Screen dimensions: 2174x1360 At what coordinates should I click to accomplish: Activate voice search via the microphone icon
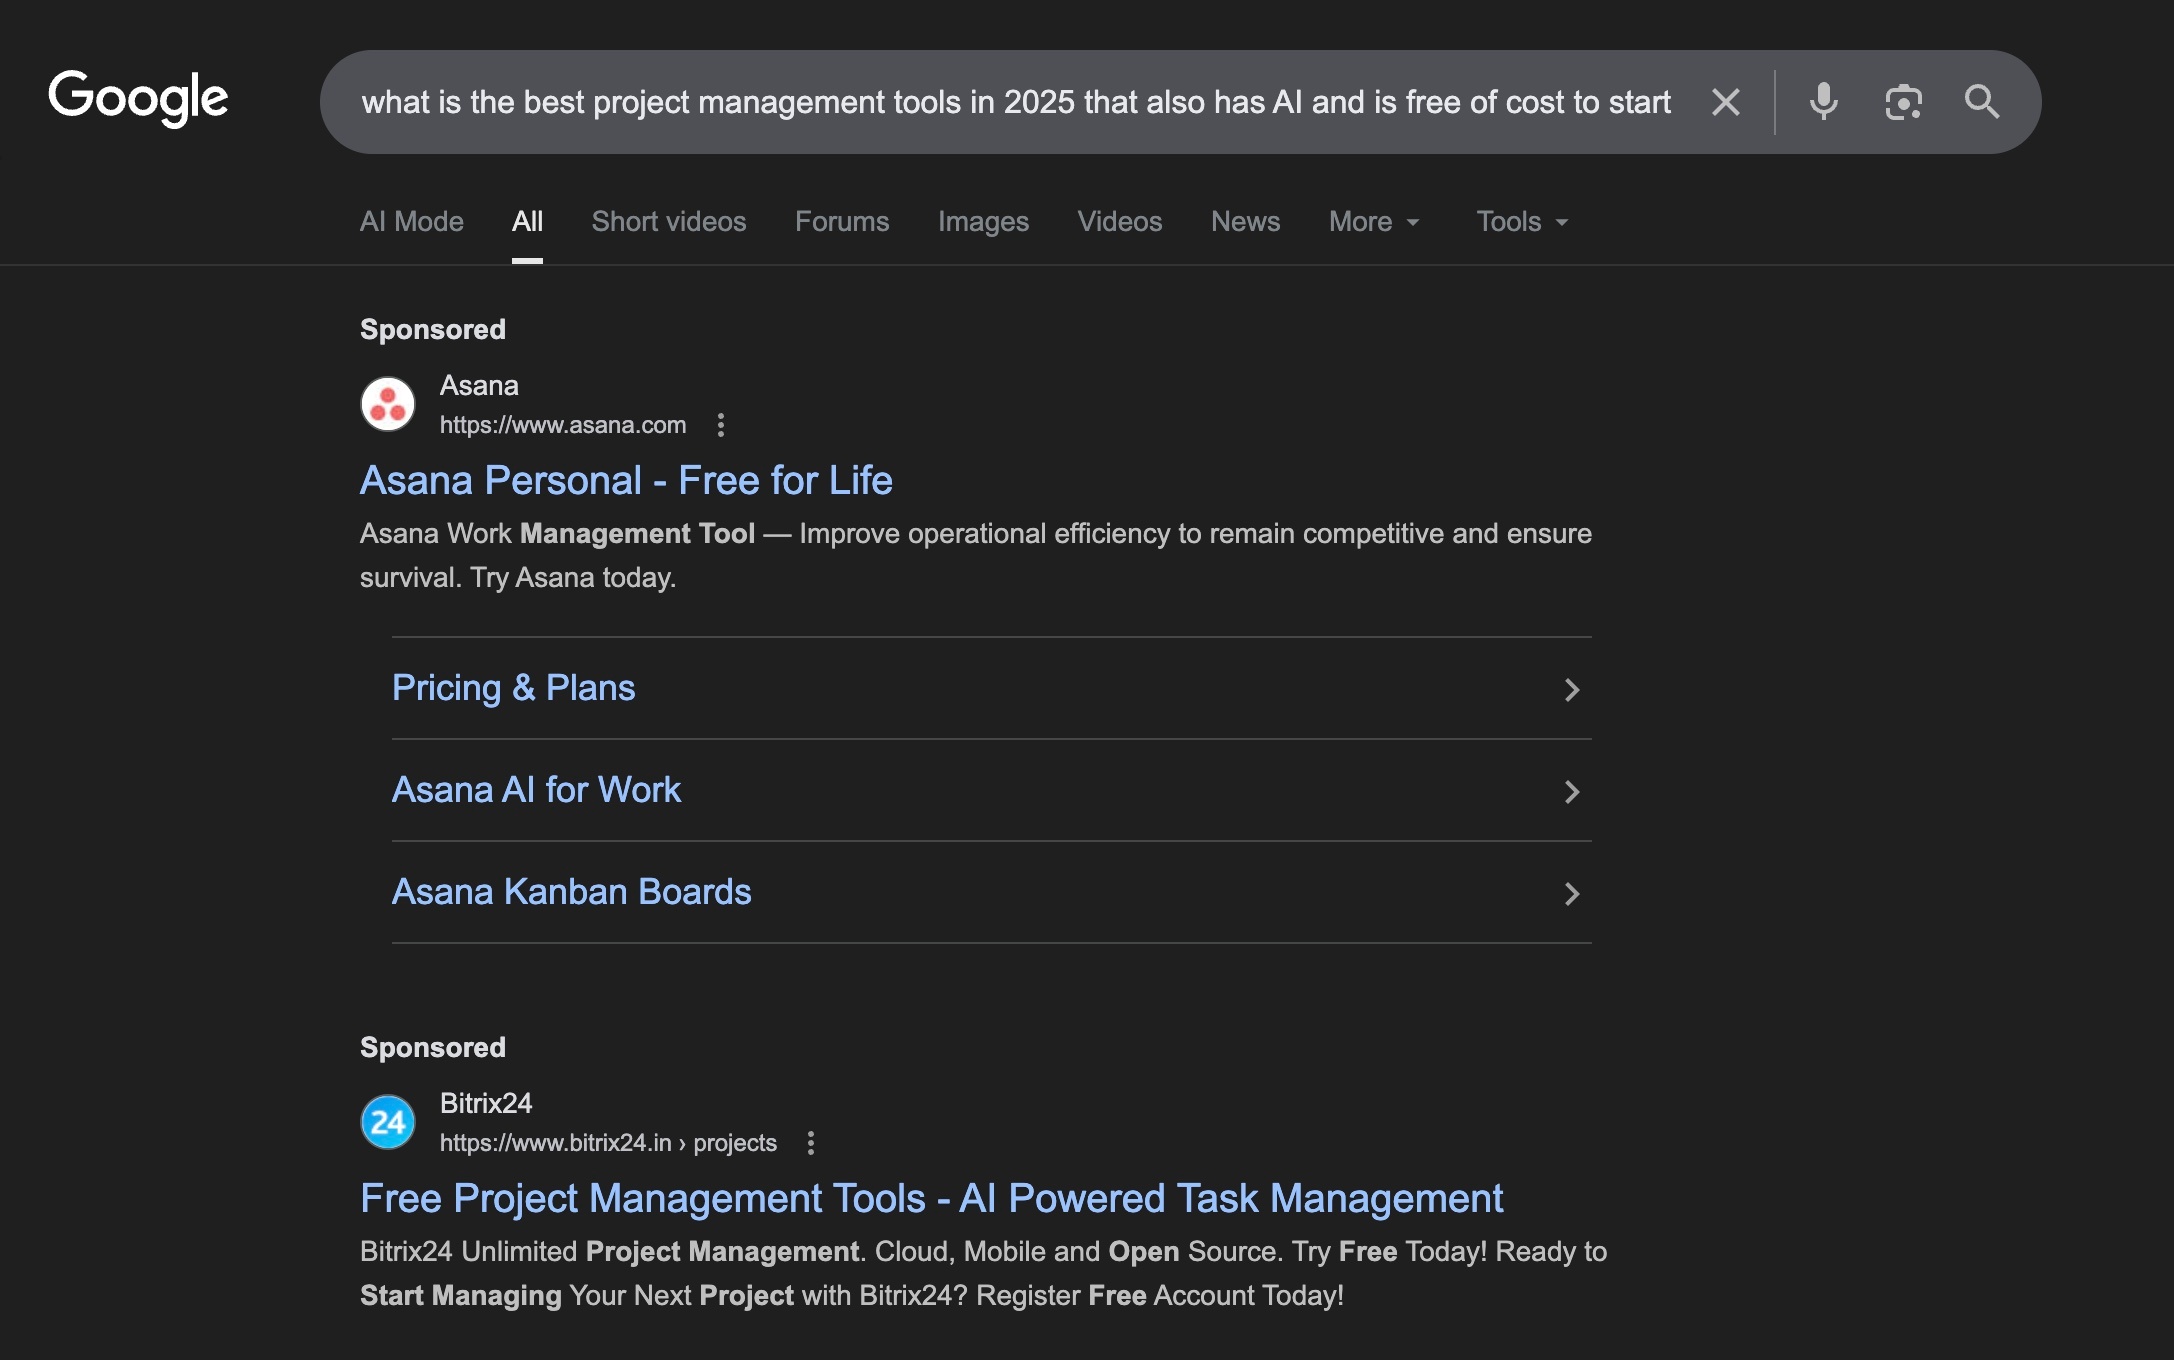(1822, 101)
